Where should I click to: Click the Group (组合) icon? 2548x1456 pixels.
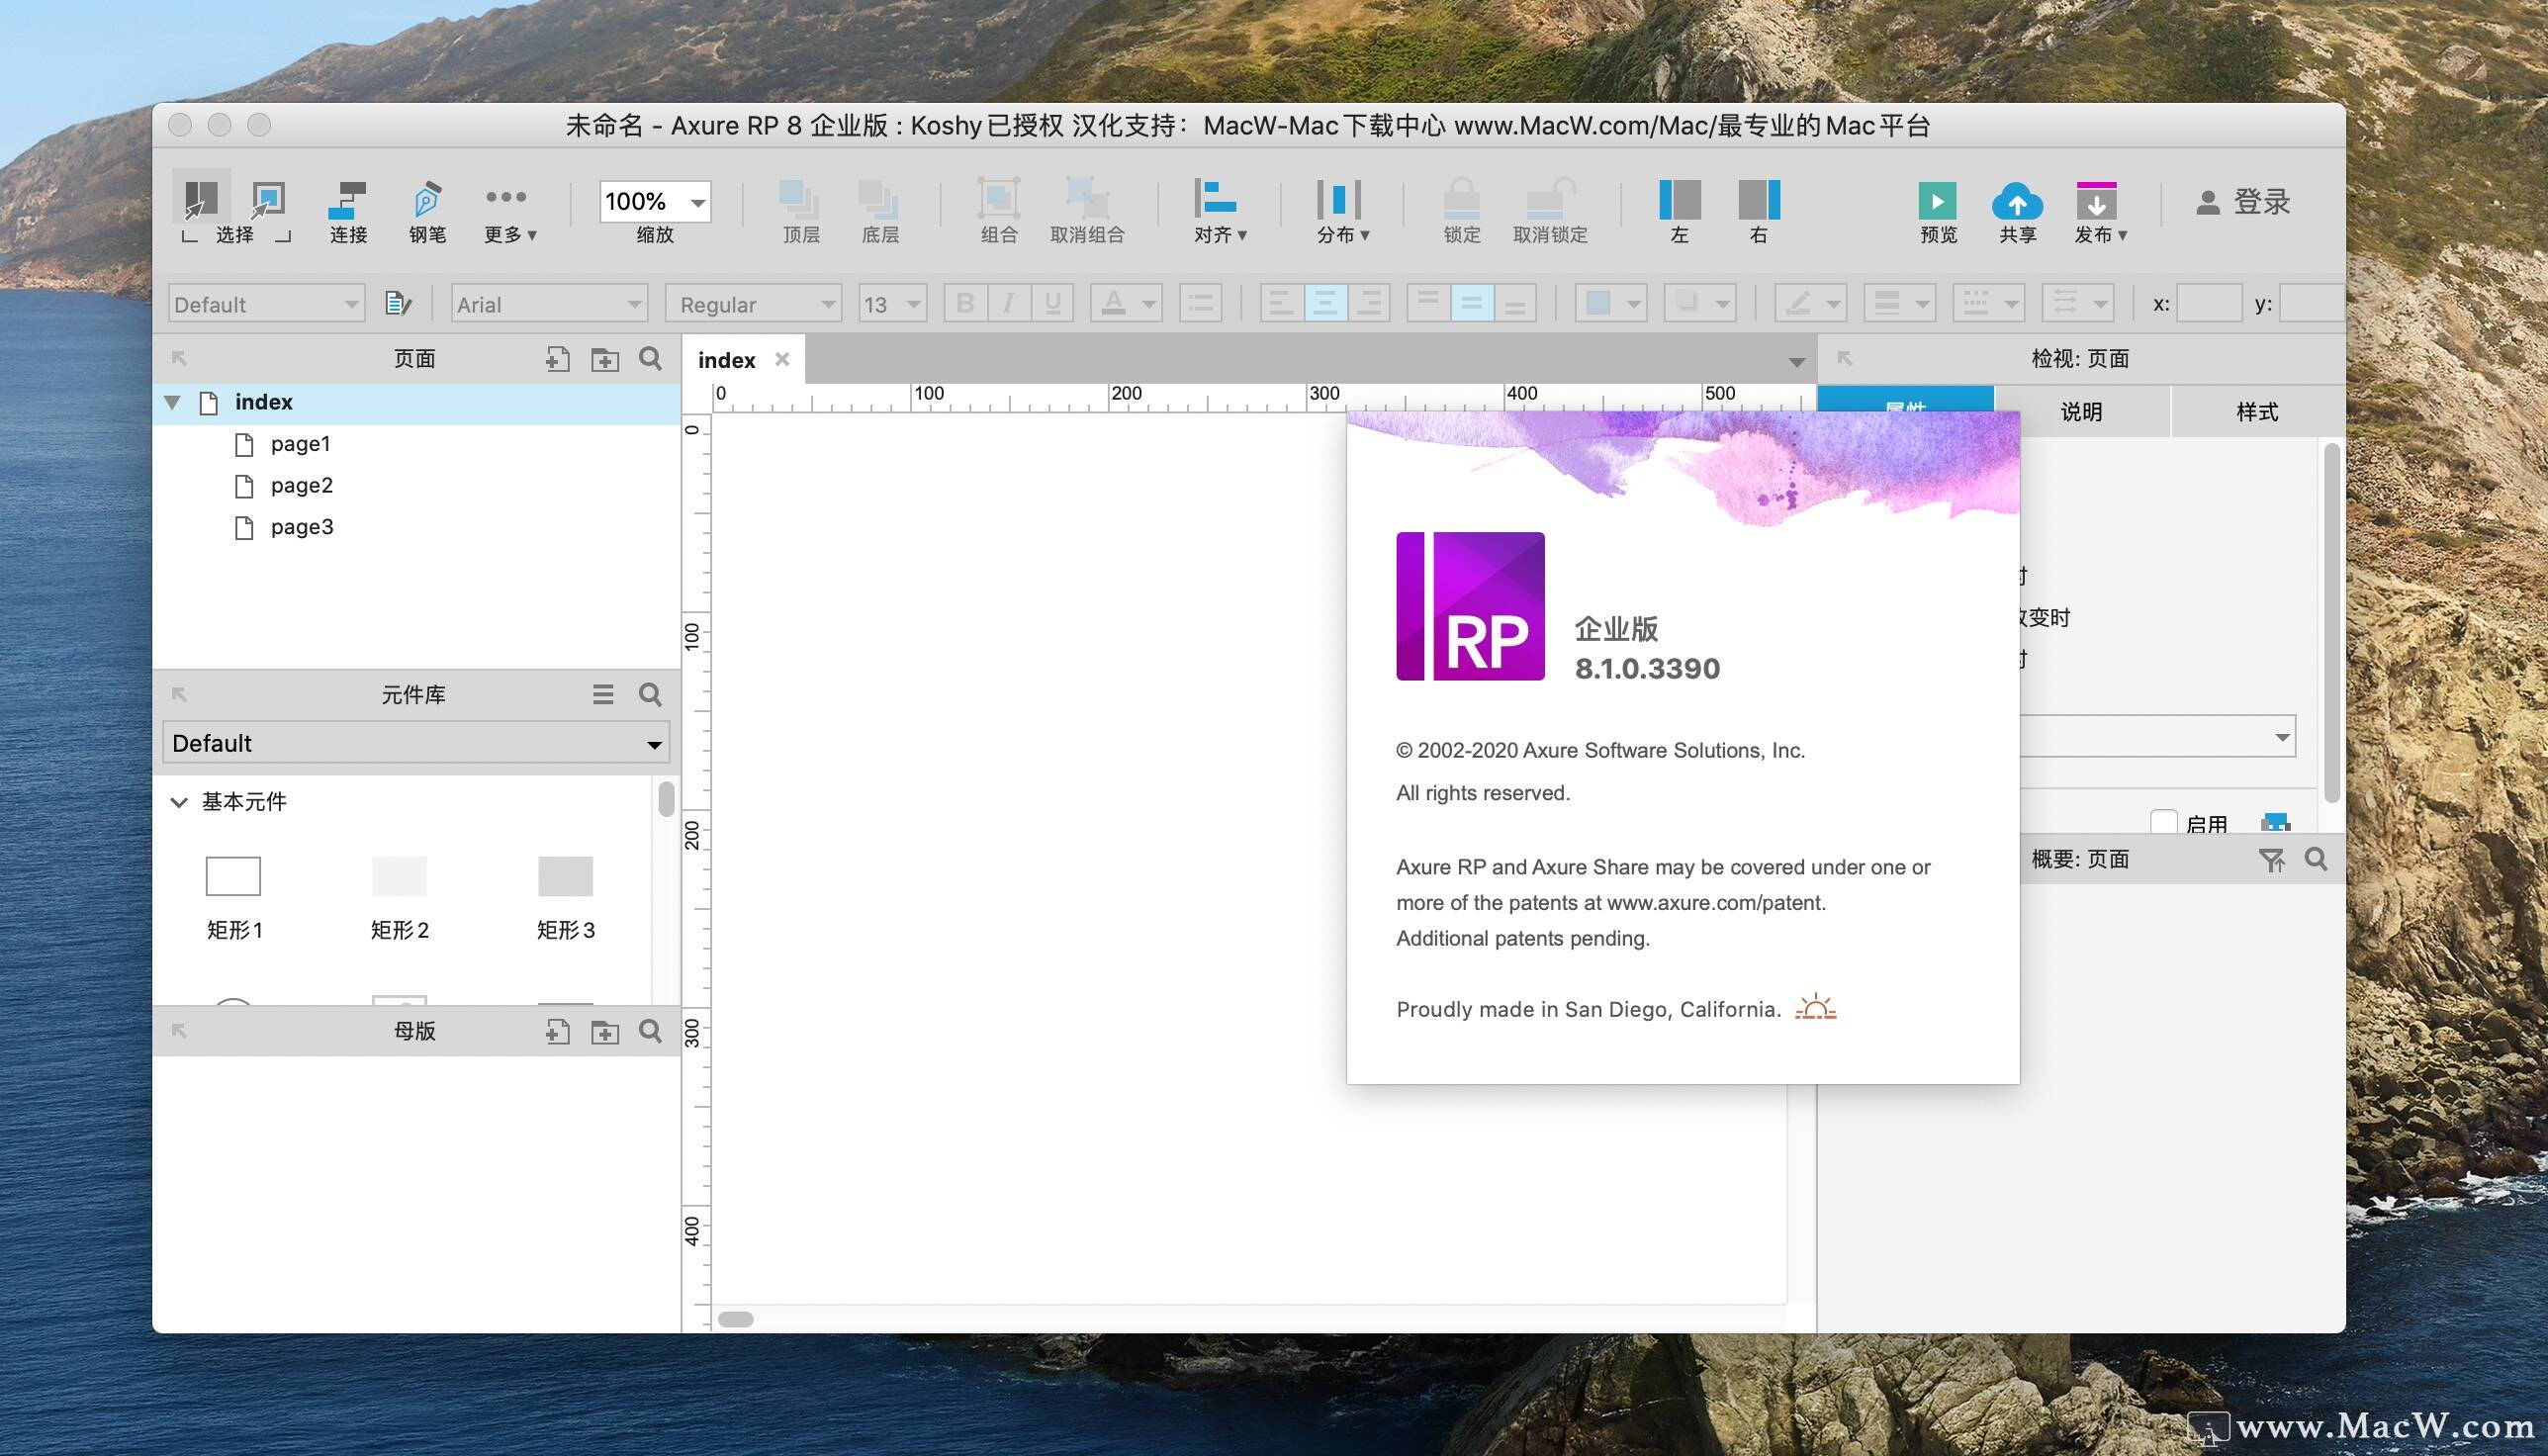(x=998, y=199)
